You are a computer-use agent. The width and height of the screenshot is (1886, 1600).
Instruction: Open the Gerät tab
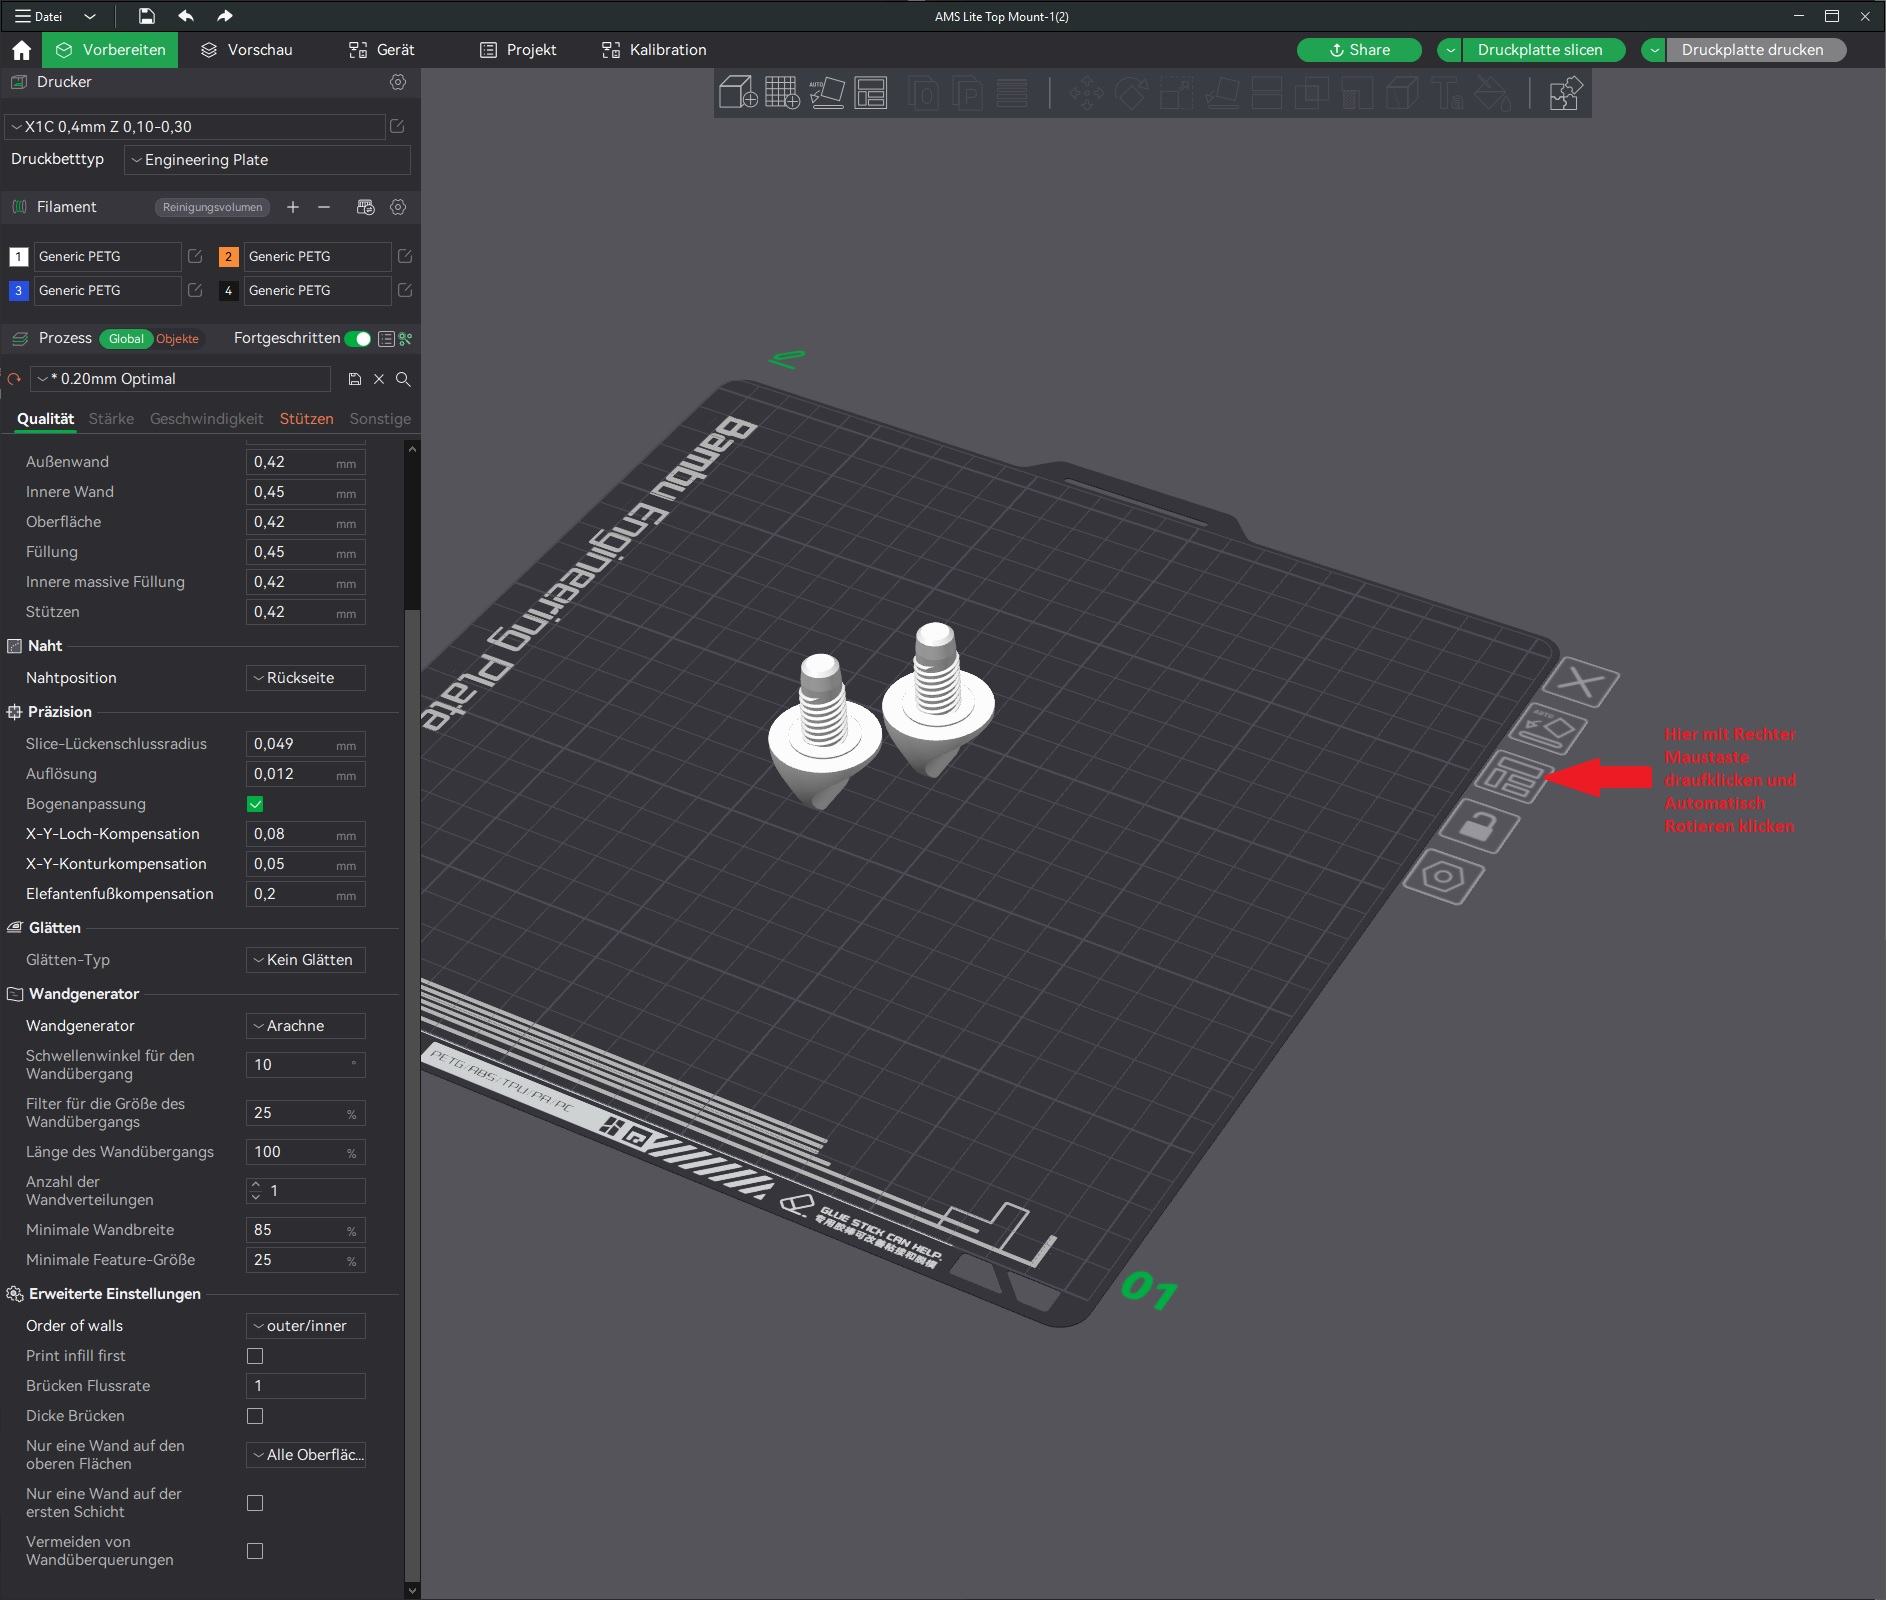pyautogui.click(x=382, y=50)
